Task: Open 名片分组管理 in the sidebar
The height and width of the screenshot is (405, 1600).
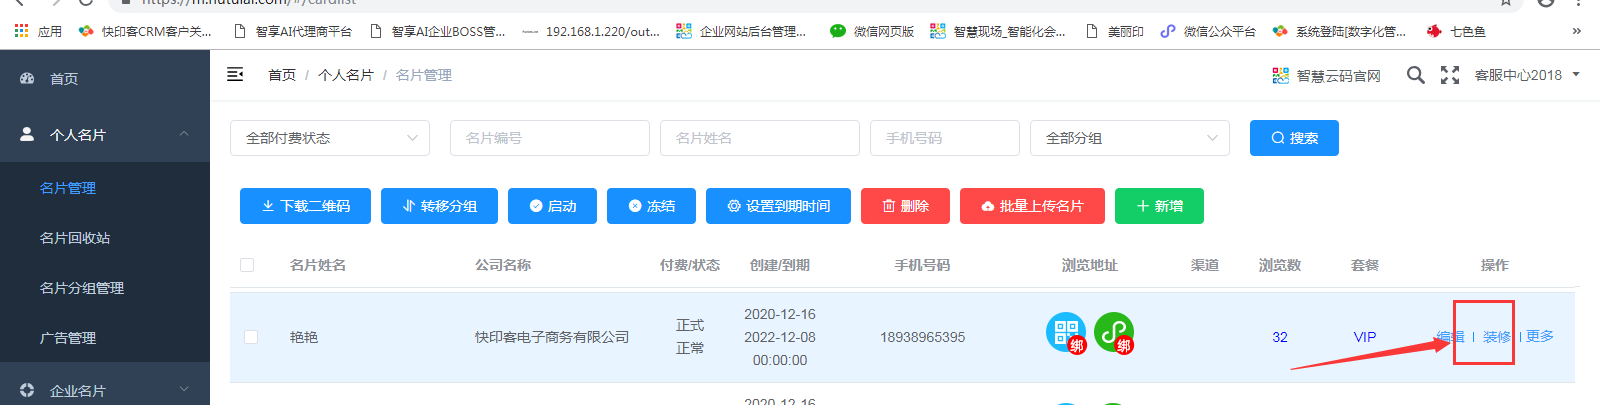Action: coord(82,288)
